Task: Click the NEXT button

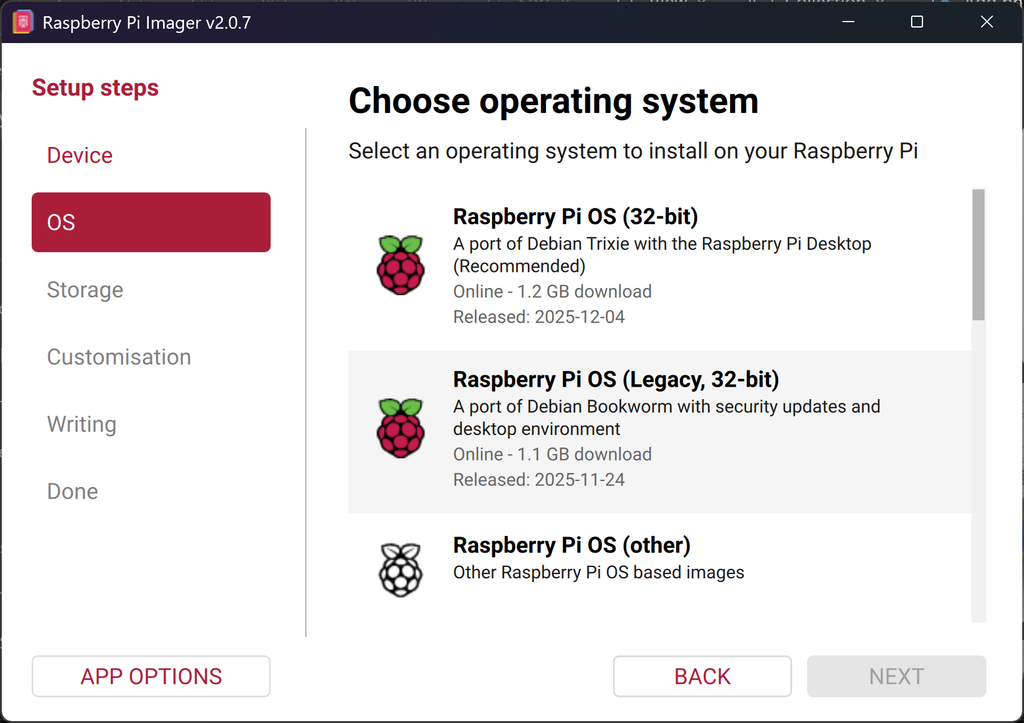Action: tap(896, 676)
